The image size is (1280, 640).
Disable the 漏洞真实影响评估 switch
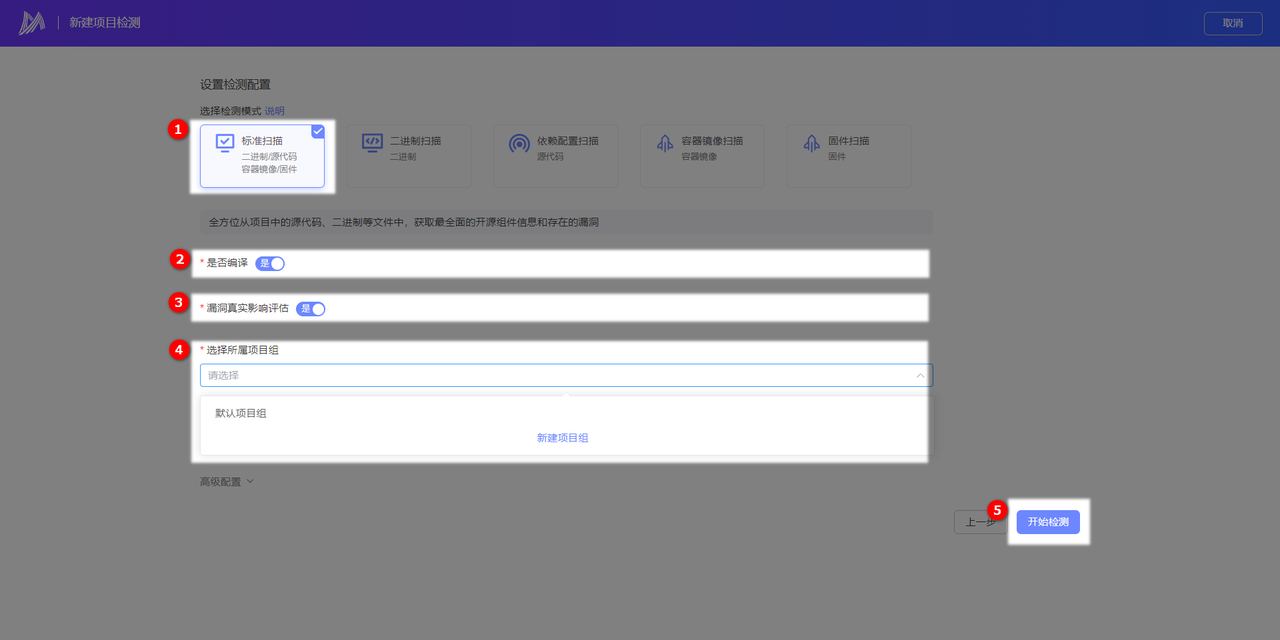[311, 309]
